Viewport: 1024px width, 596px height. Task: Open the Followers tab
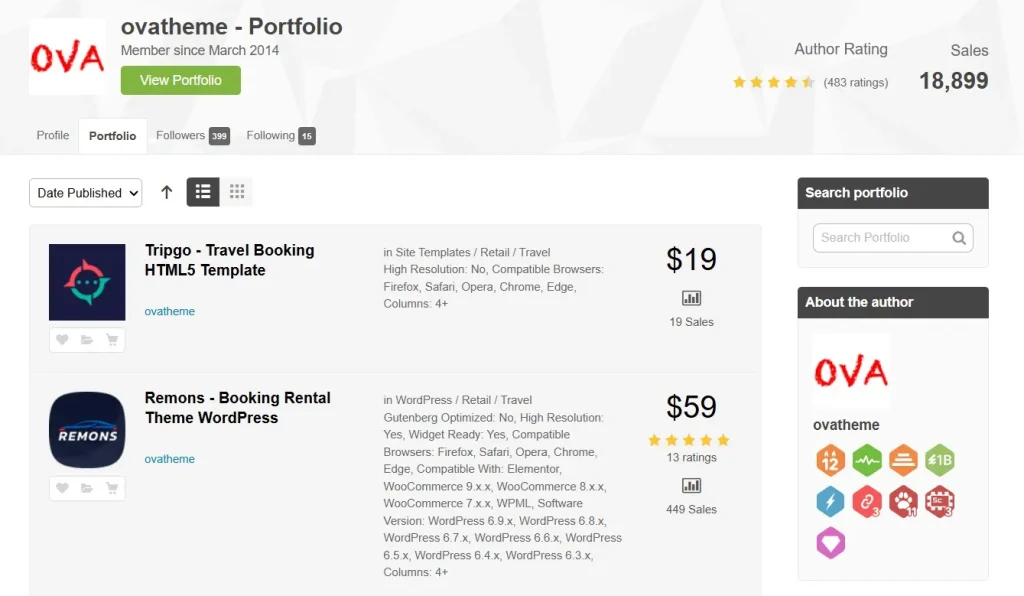[193, 135]
